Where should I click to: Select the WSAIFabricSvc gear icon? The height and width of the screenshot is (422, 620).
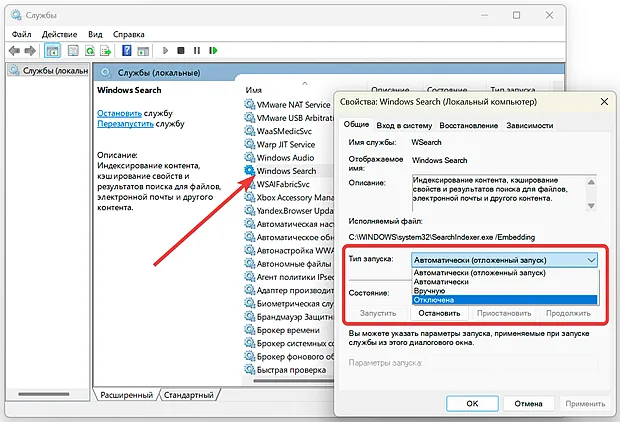(250, 184)
